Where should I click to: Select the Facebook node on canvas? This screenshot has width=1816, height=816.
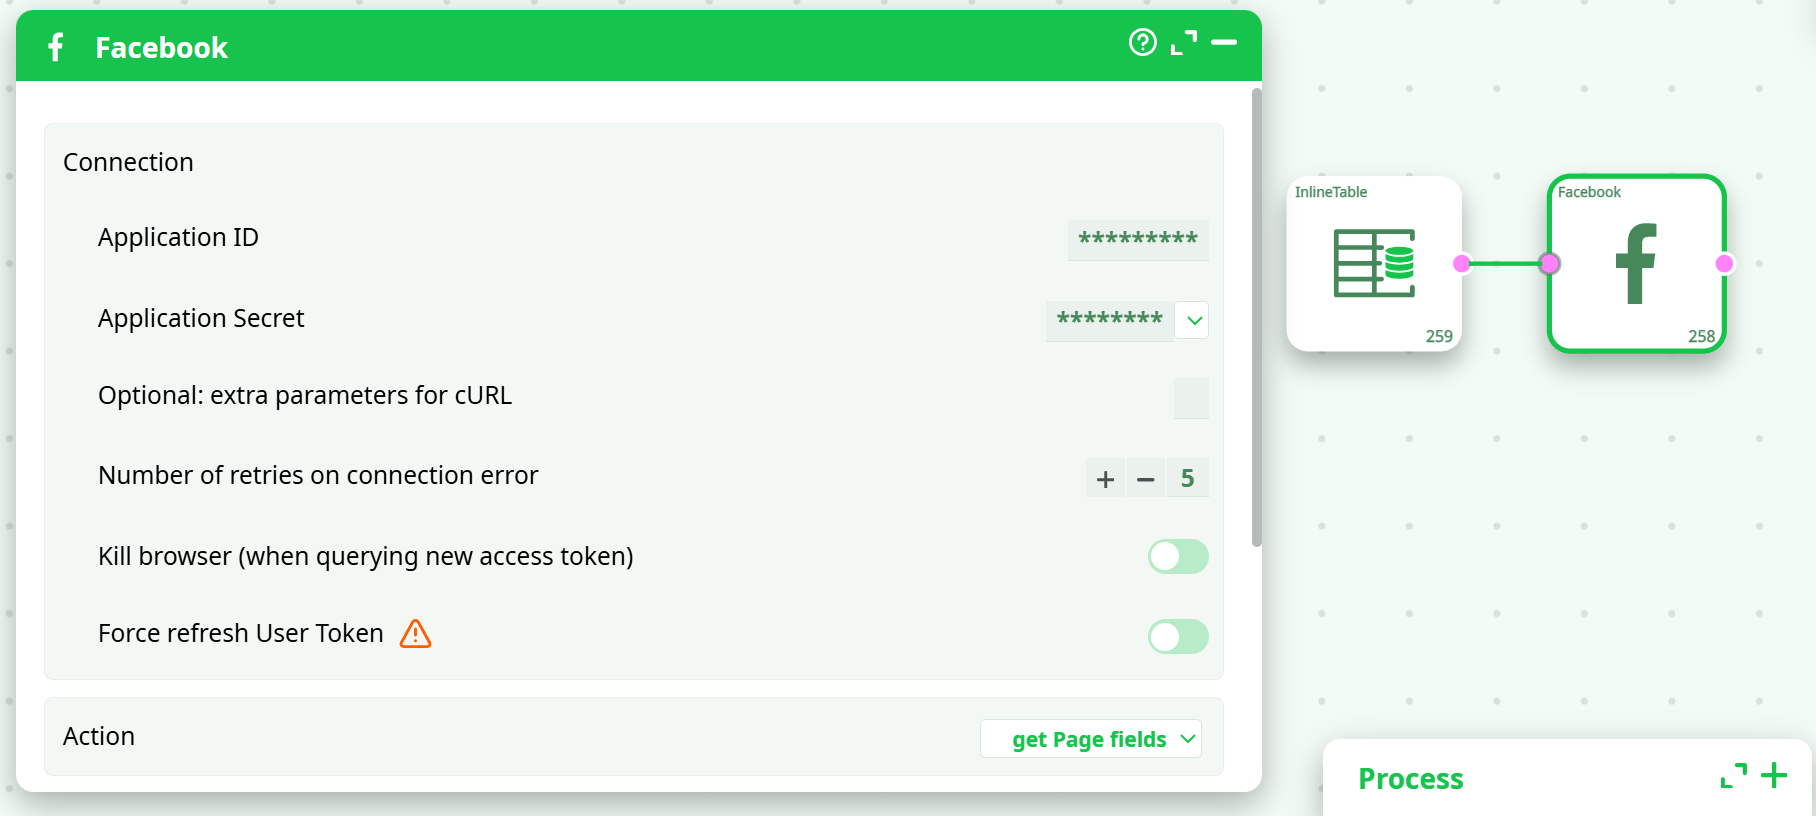1636,263
